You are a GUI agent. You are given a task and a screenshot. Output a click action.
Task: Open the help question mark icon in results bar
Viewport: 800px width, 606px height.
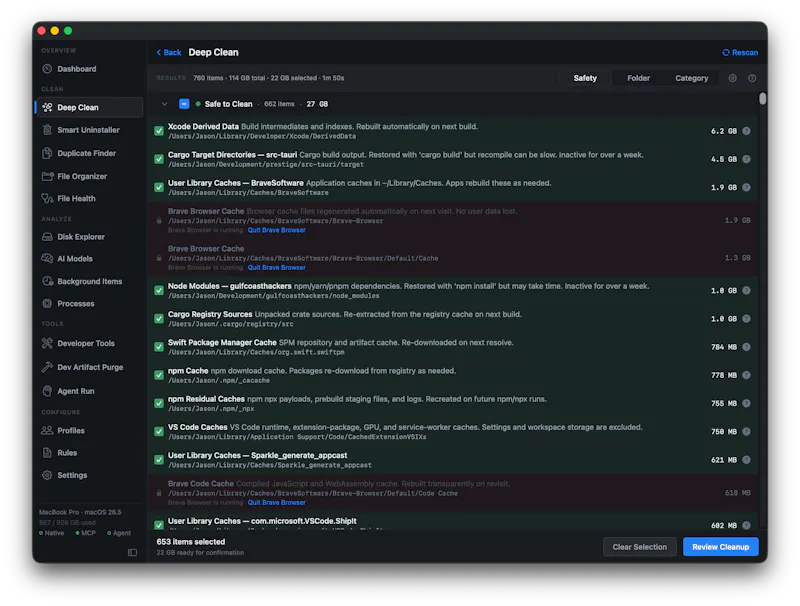(x=752, y=78)
